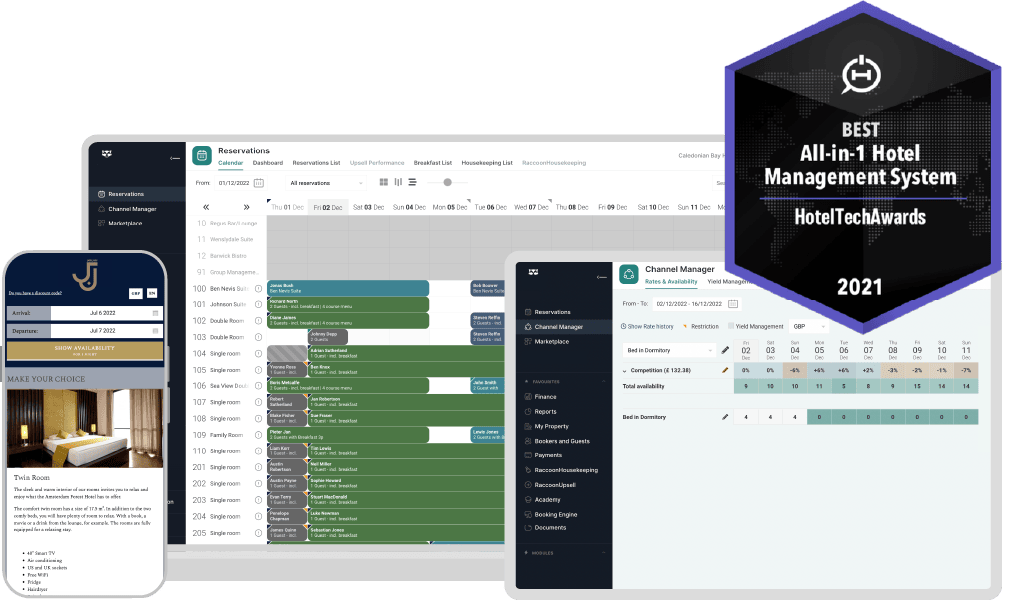Click the GBP currency button on the phone

[x=135, y=293]
